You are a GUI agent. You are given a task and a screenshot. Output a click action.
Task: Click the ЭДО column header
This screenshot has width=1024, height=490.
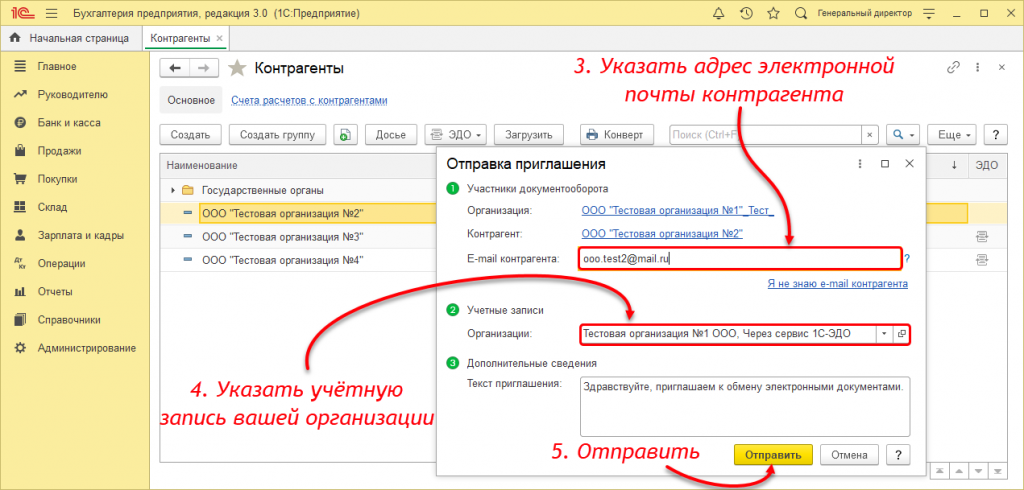(x=987, y=165)
